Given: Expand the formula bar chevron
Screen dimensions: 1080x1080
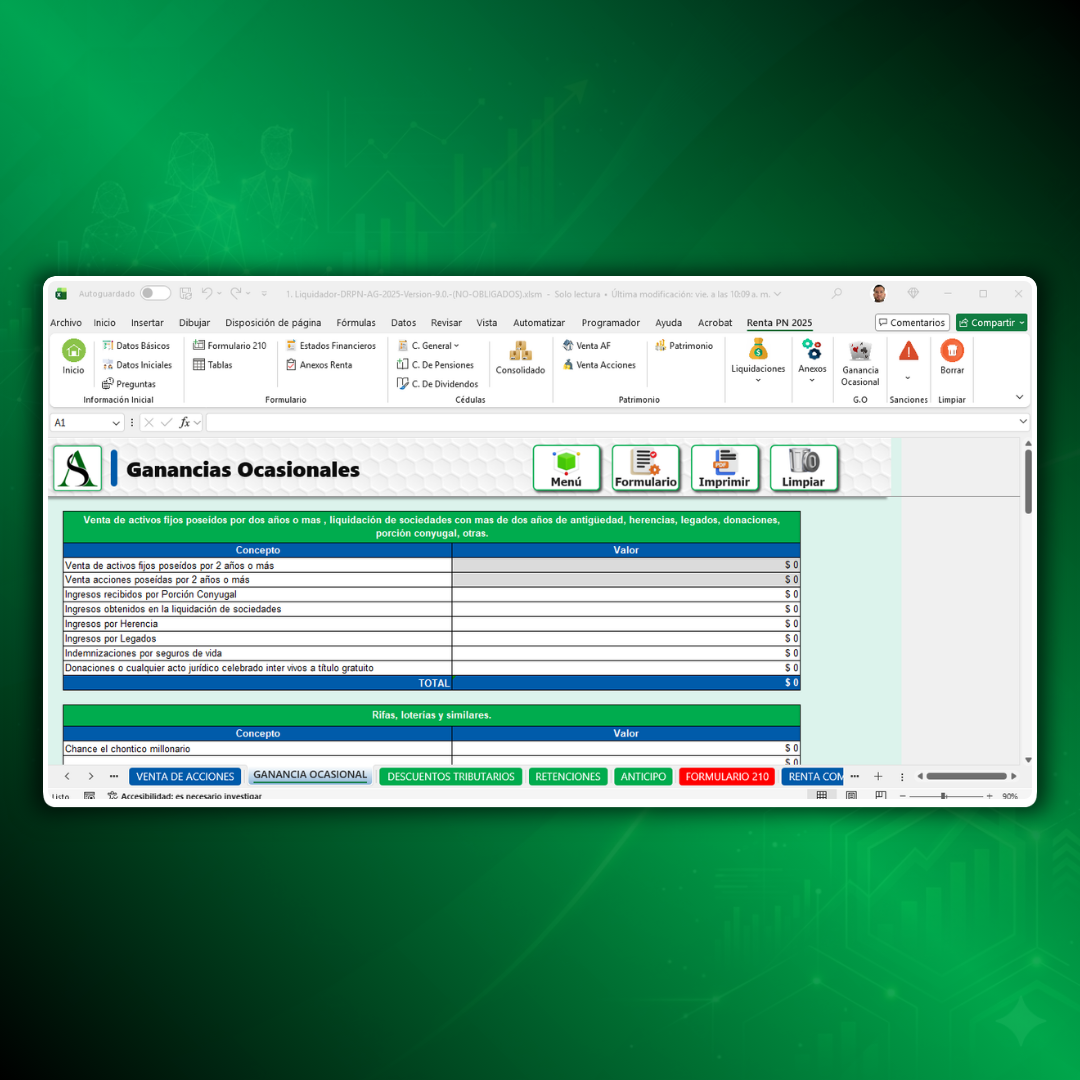Looking at the screenshot, I should 1022,423.
